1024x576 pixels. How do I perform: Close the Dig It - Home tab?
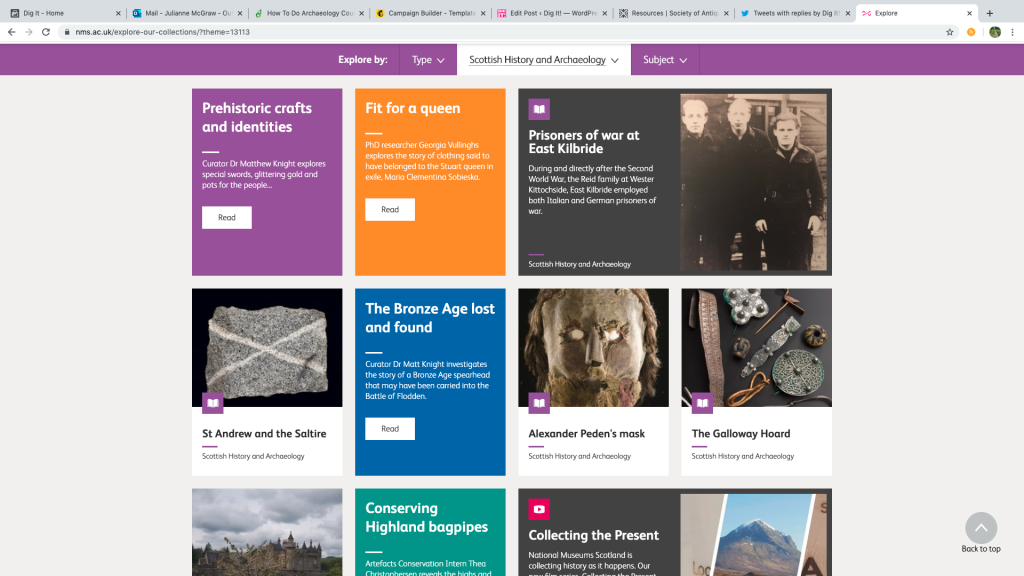click(118, 13)
